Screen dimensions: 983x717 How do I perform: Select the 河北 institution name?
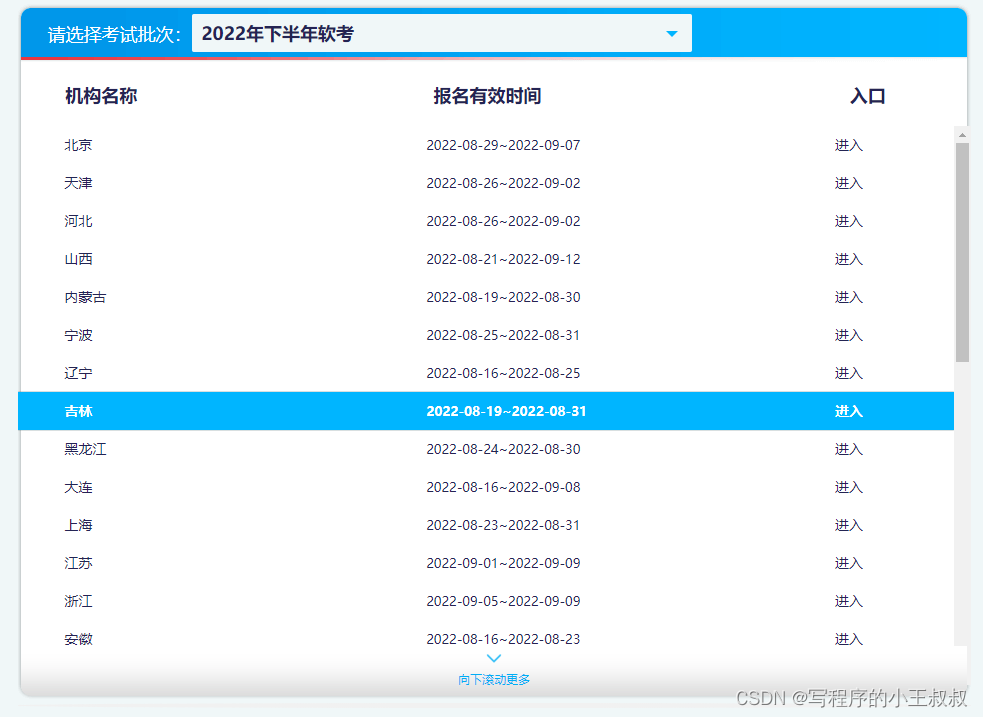(x=78, y=221)
